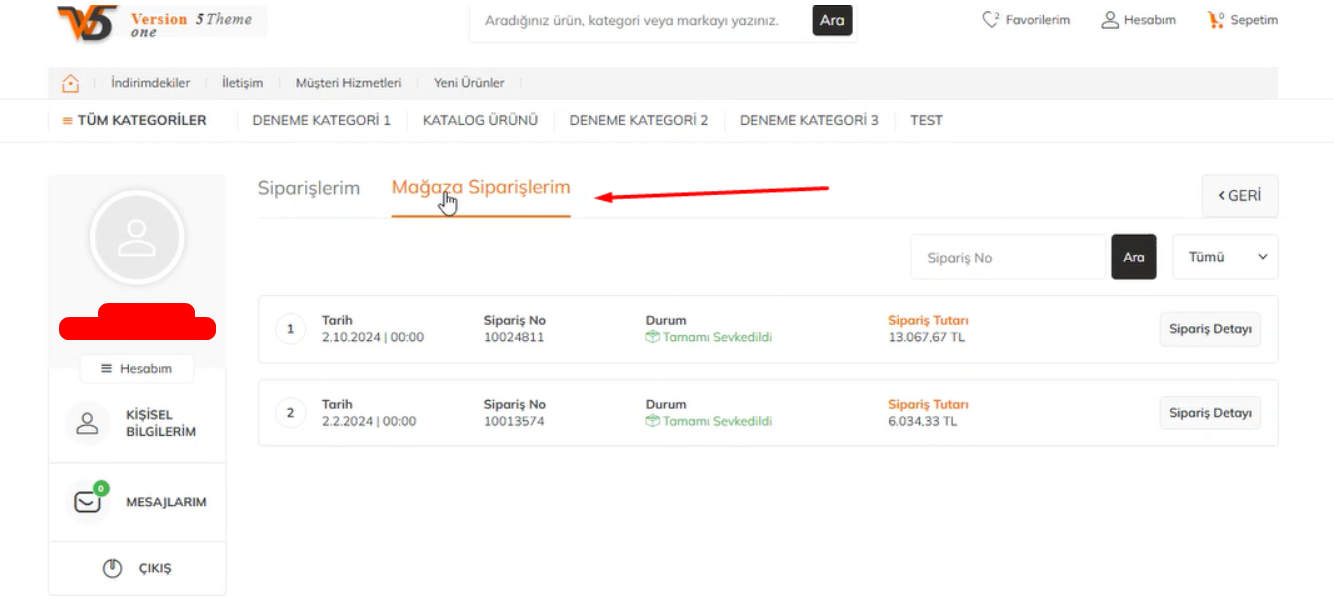Click the Favorilerim text link
This screenshot has height=613, width=1334.
click(1038, 20)
